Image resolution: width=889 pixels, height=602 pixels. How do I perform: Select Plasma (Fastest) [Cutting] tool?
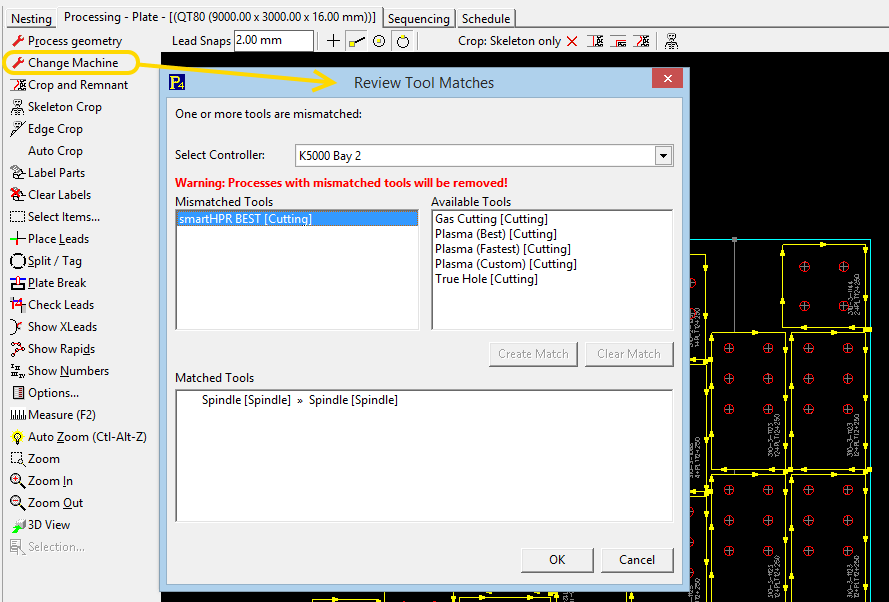coord(502,249)
